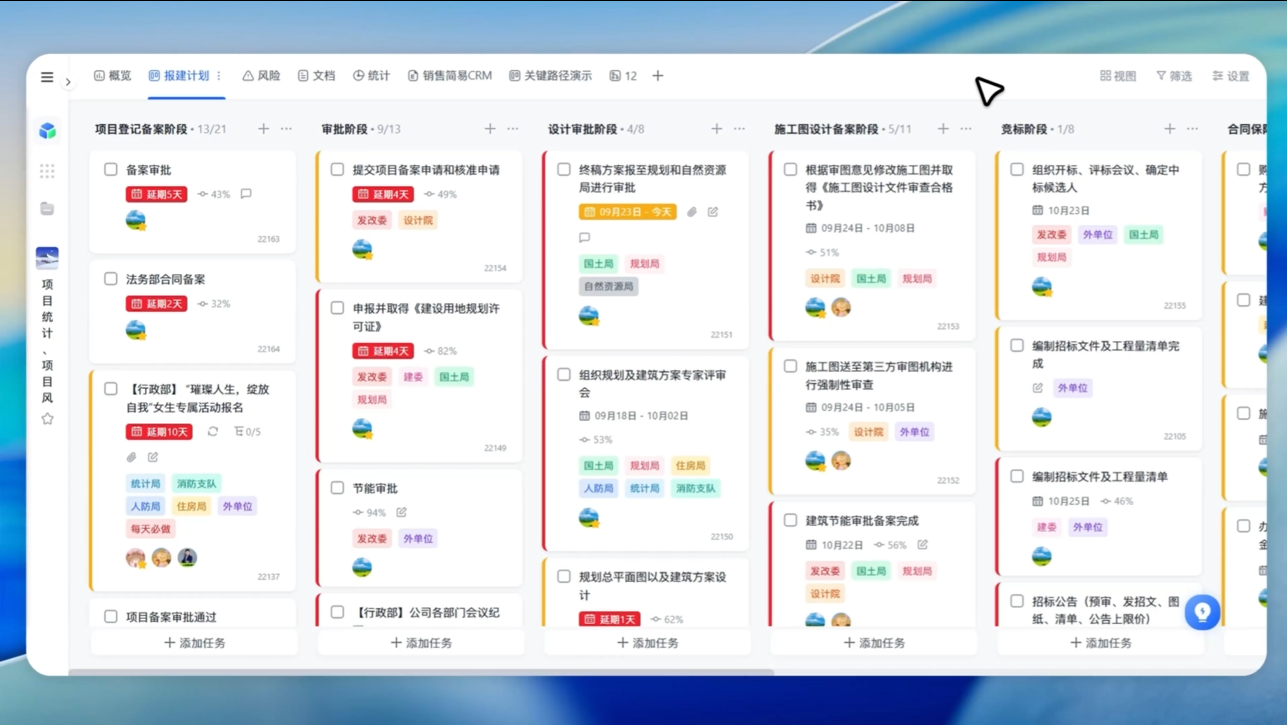1287x725 pixels.
Task: Click the folder icon in left sidebar
Action: click(47, 209)
